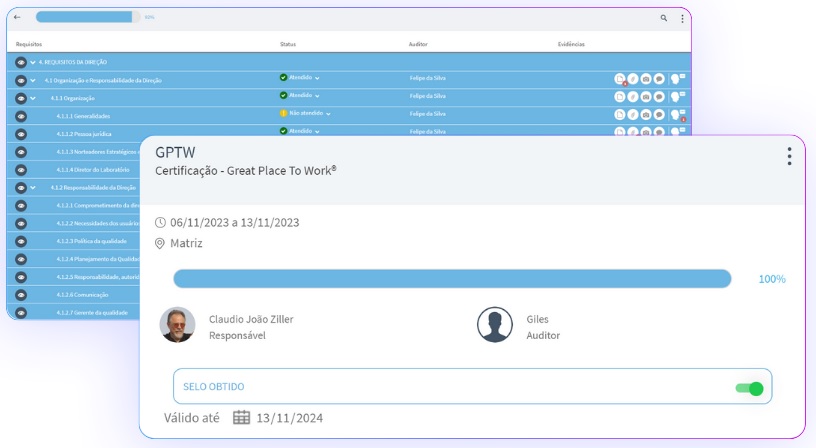This screenshot has width=816, height=448.
Task: Open the camera evidence icon for row 4.1.1 Organização
Action: coord(645,97)
